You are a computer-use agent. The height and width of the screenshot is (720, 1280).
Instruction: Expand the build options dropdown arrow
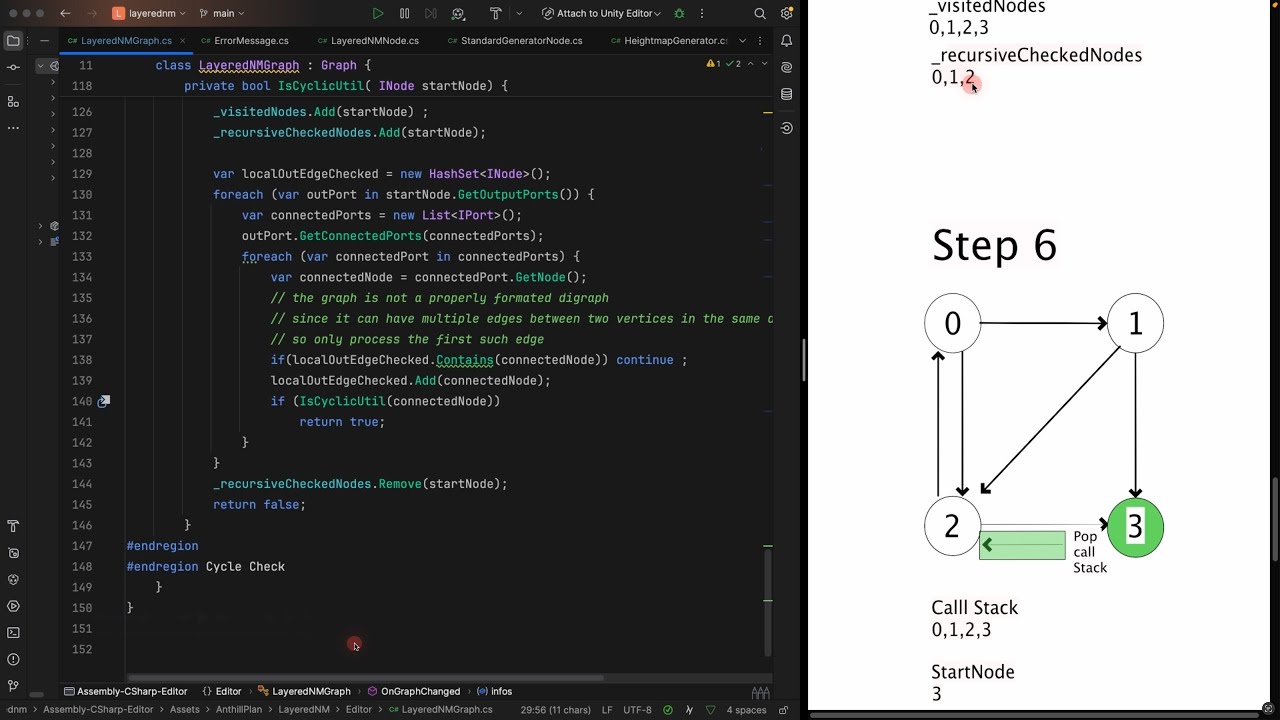tap(518, 14)
